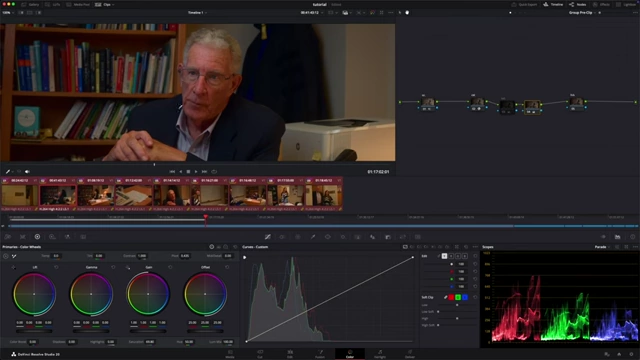Open the viewer zoom percentage dropdown

[8, 13]
